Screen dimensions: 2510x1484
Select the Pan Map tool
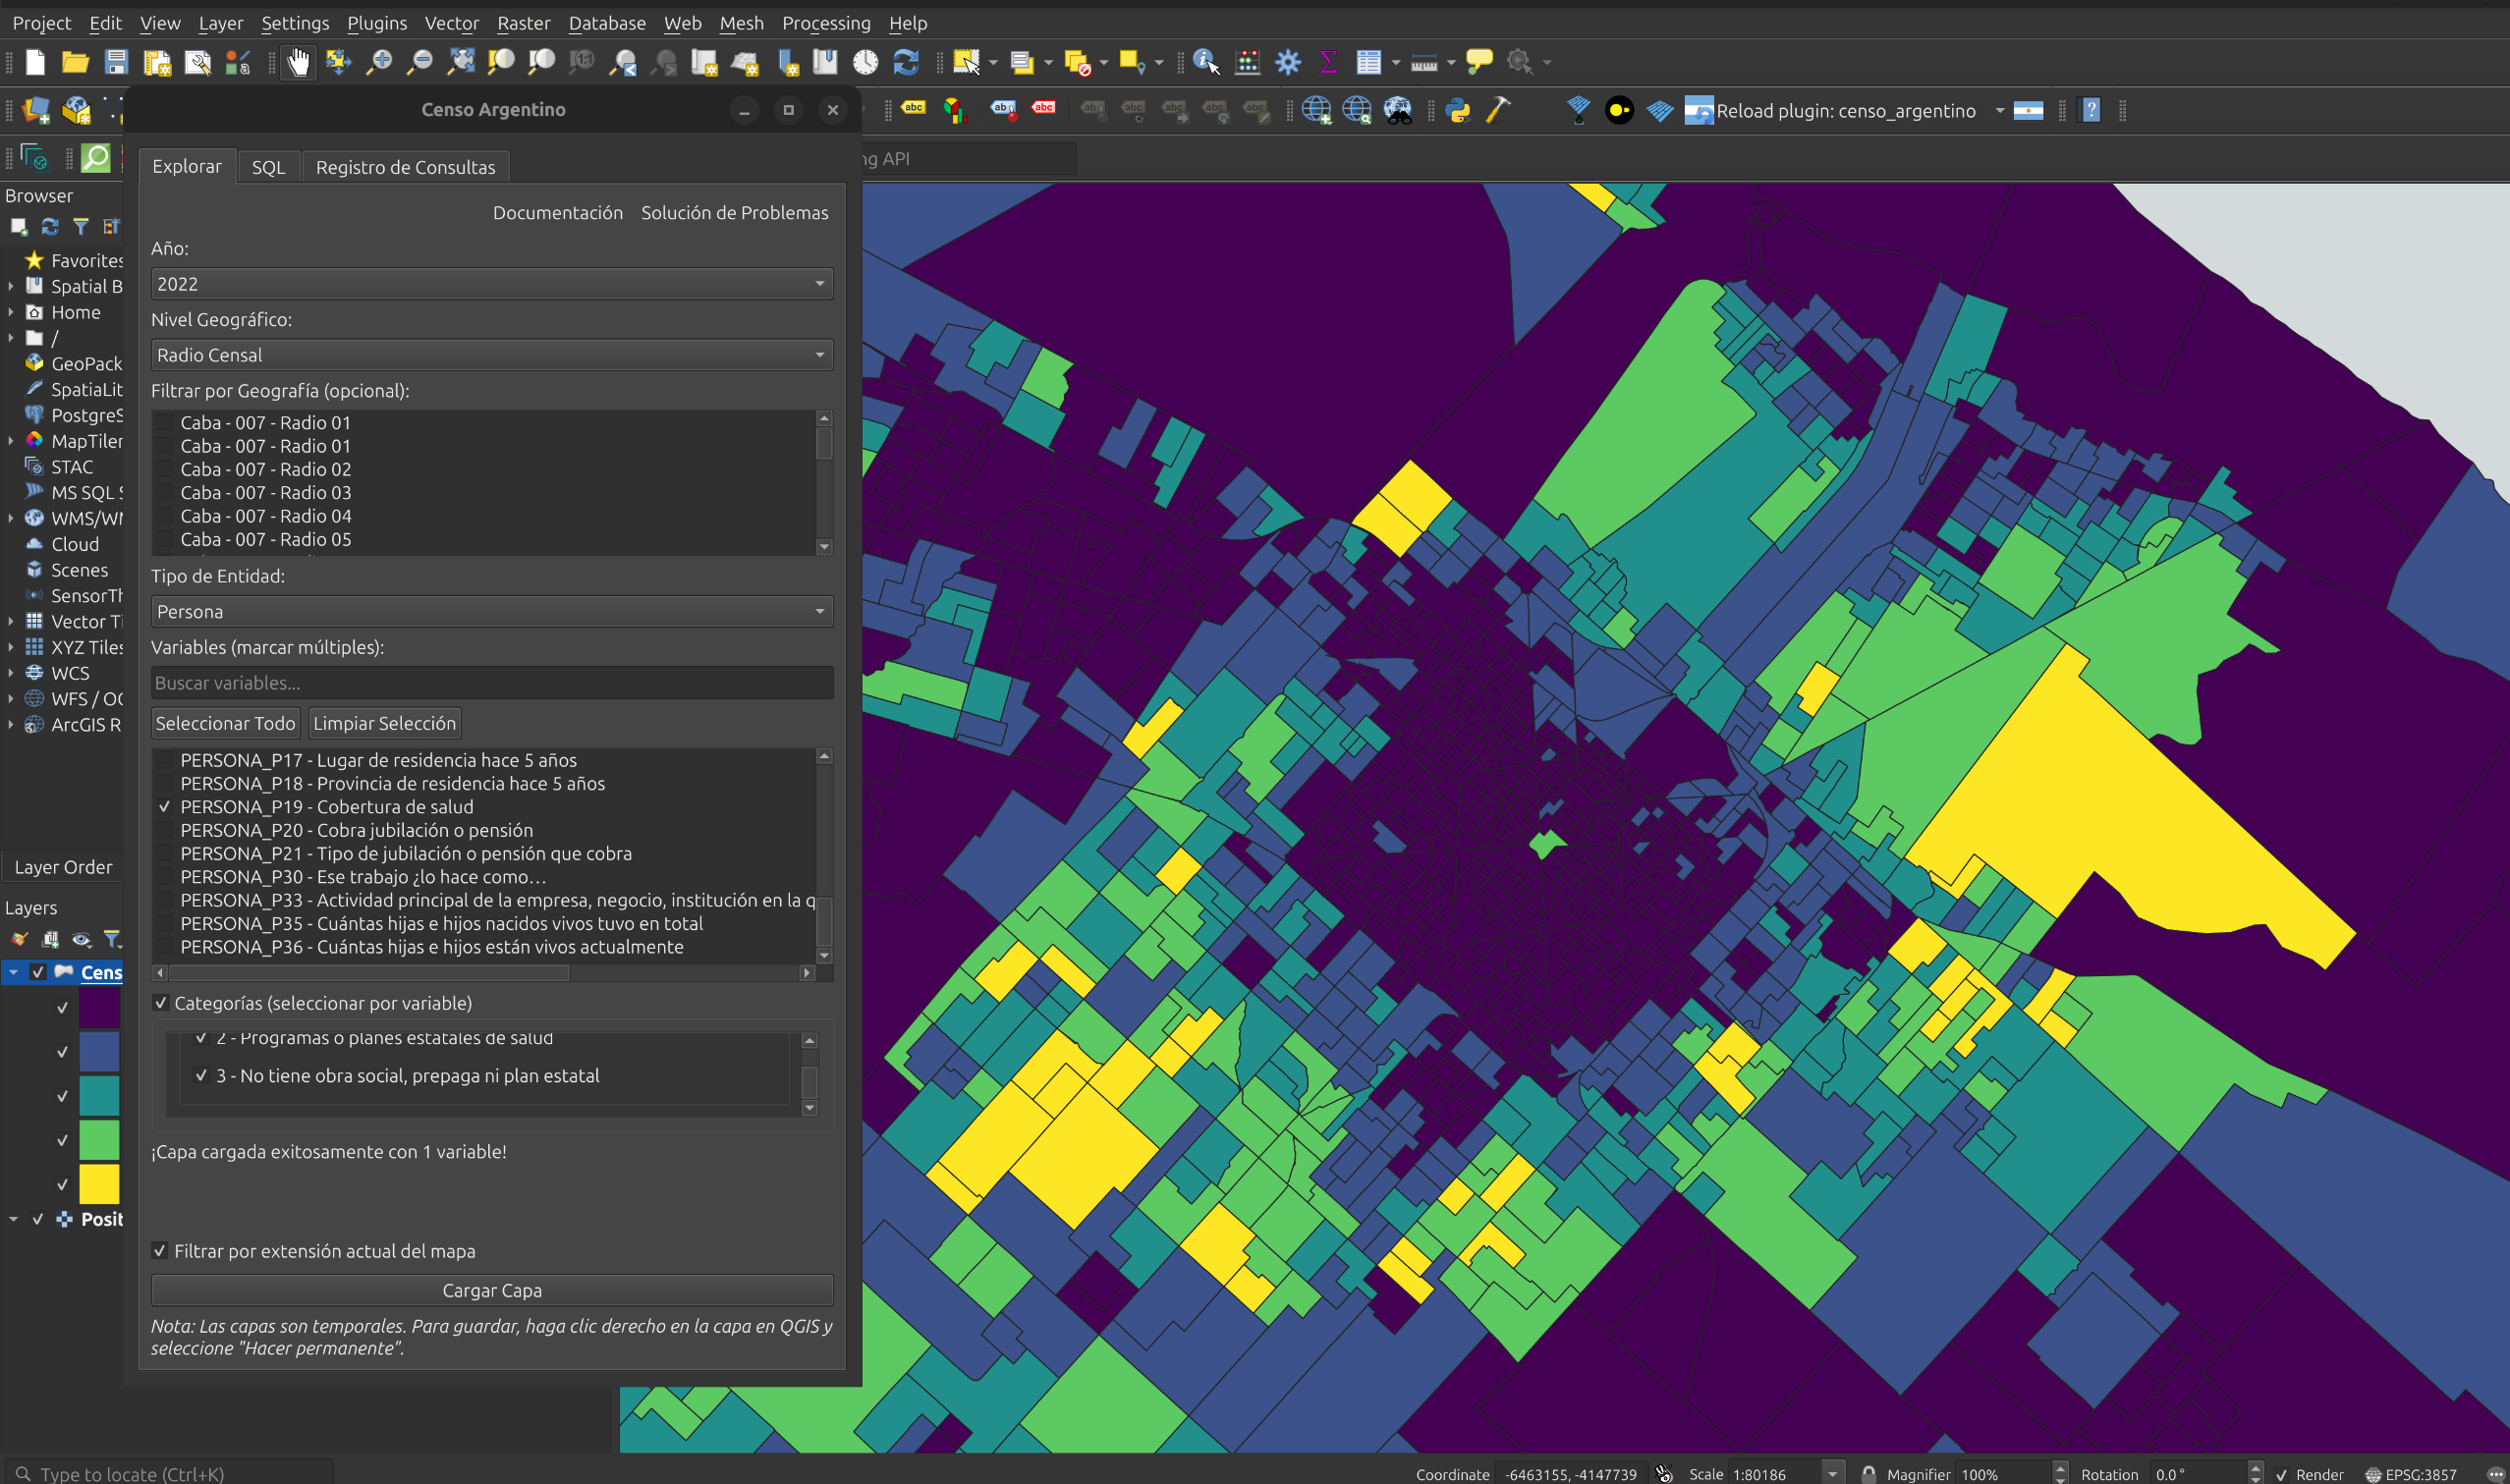tap(297, 62)
